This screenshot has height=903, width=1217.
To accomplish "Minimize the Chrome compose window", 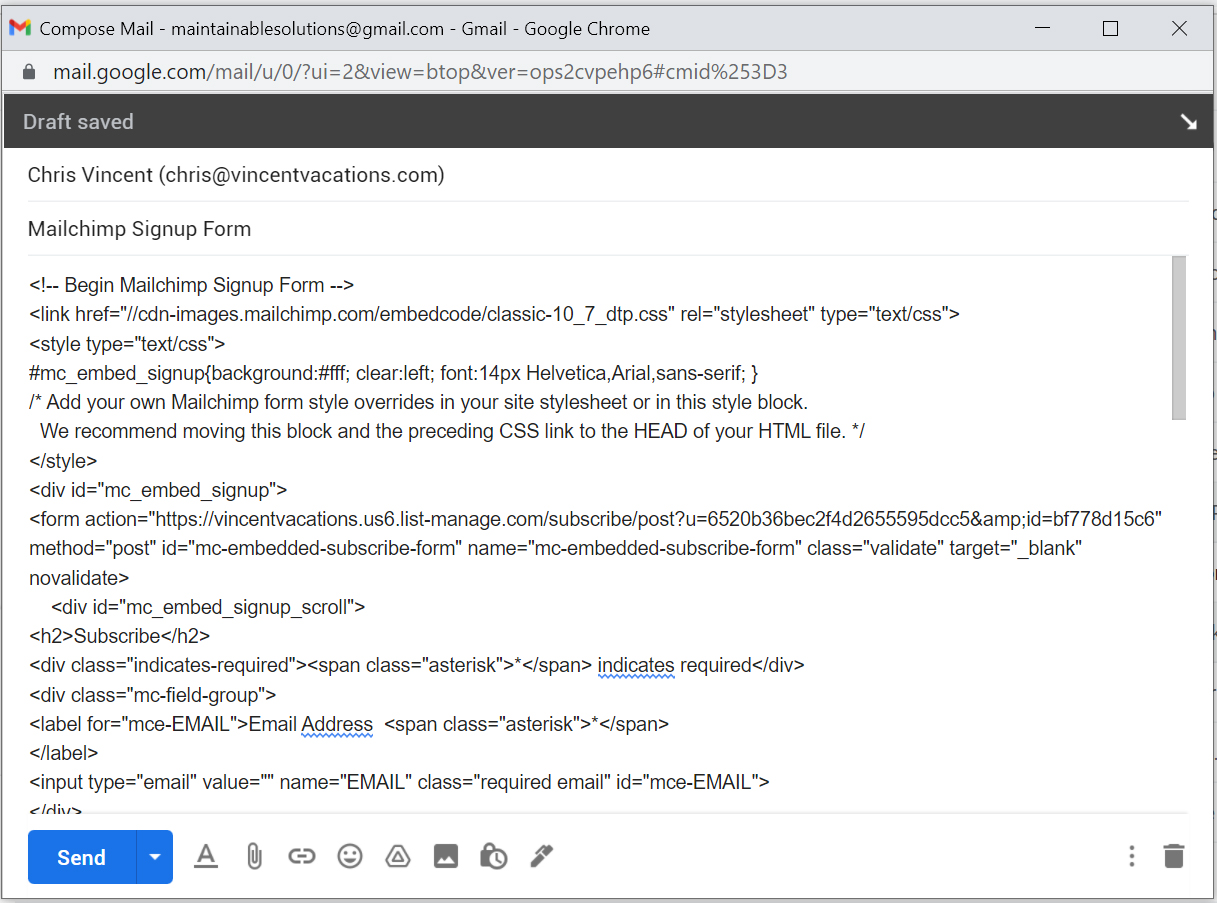I will point(1043,29).
